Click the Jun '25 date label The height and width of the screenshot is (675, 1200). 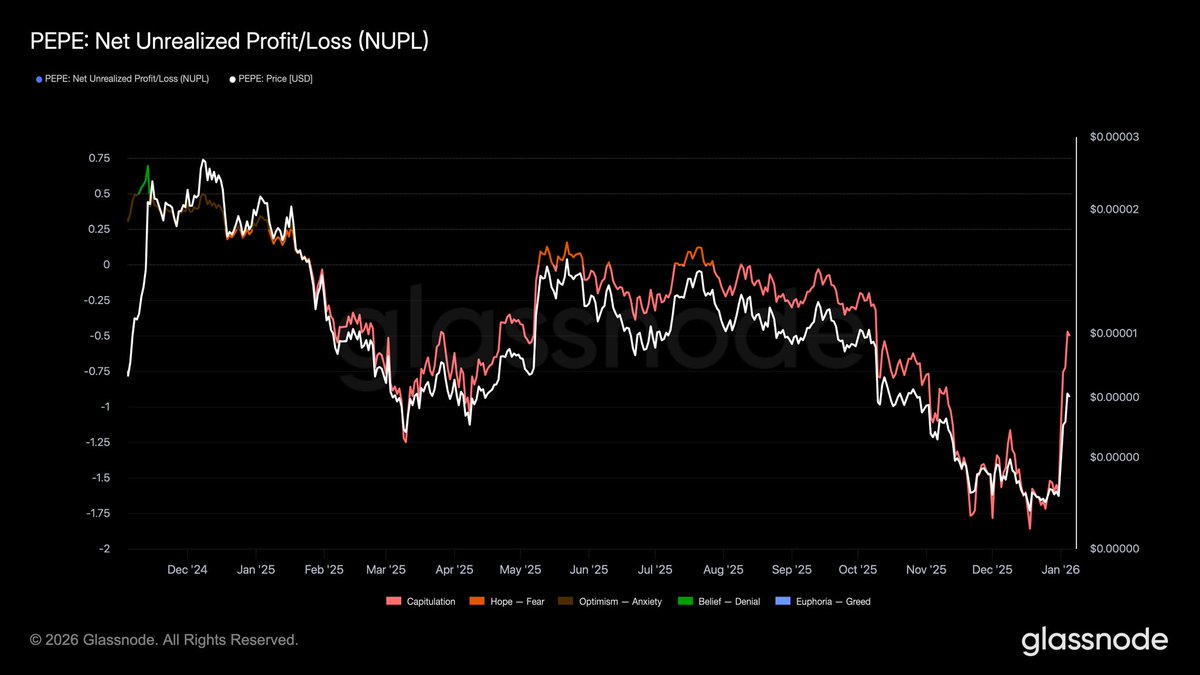[589, 570]
